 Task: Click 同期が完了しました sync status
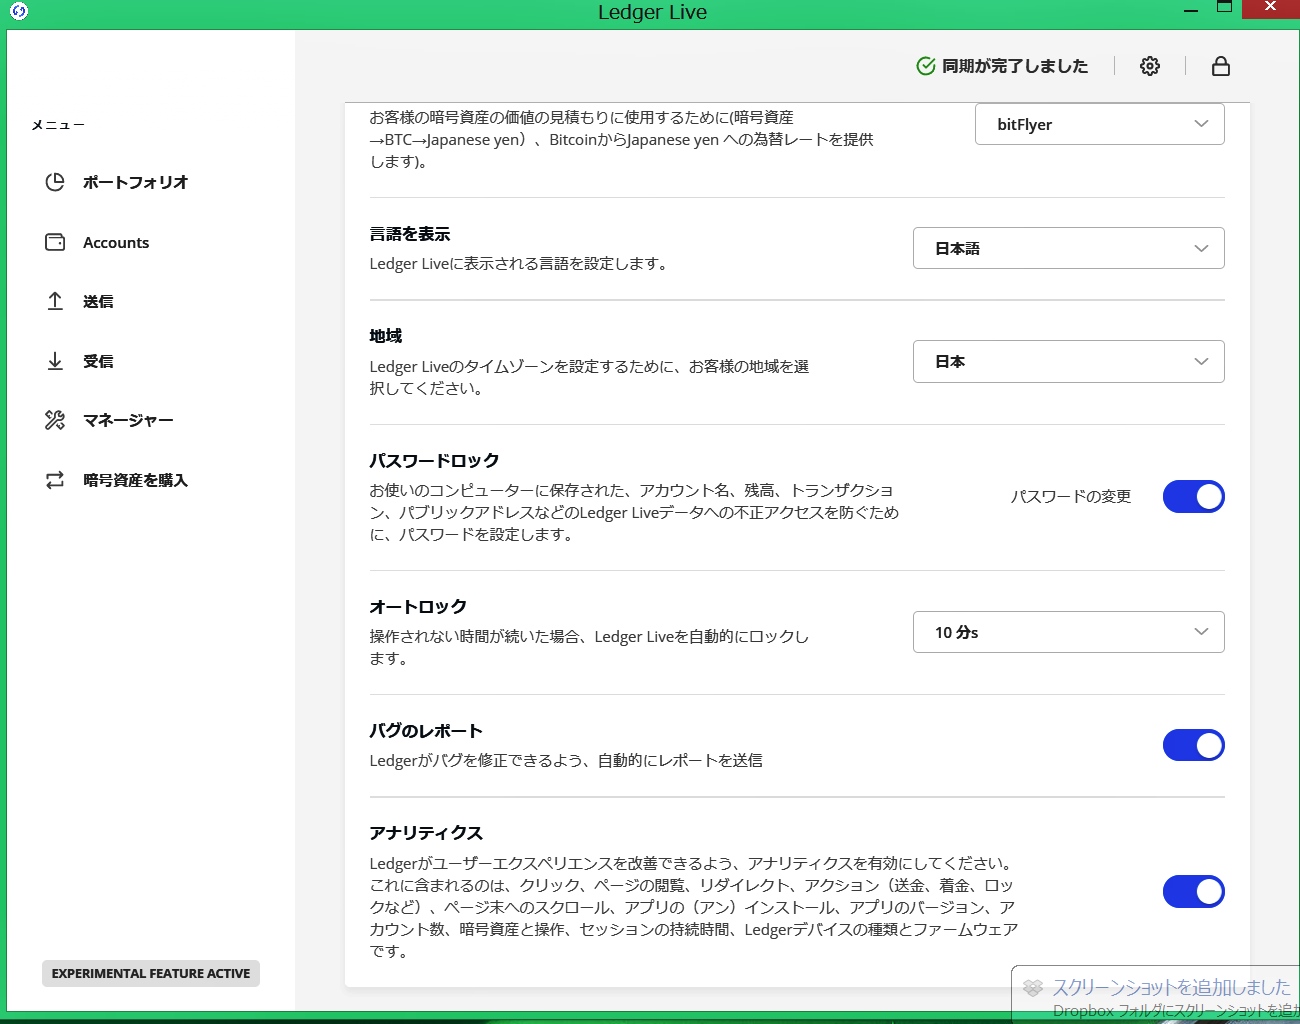tap(1015, 66)
